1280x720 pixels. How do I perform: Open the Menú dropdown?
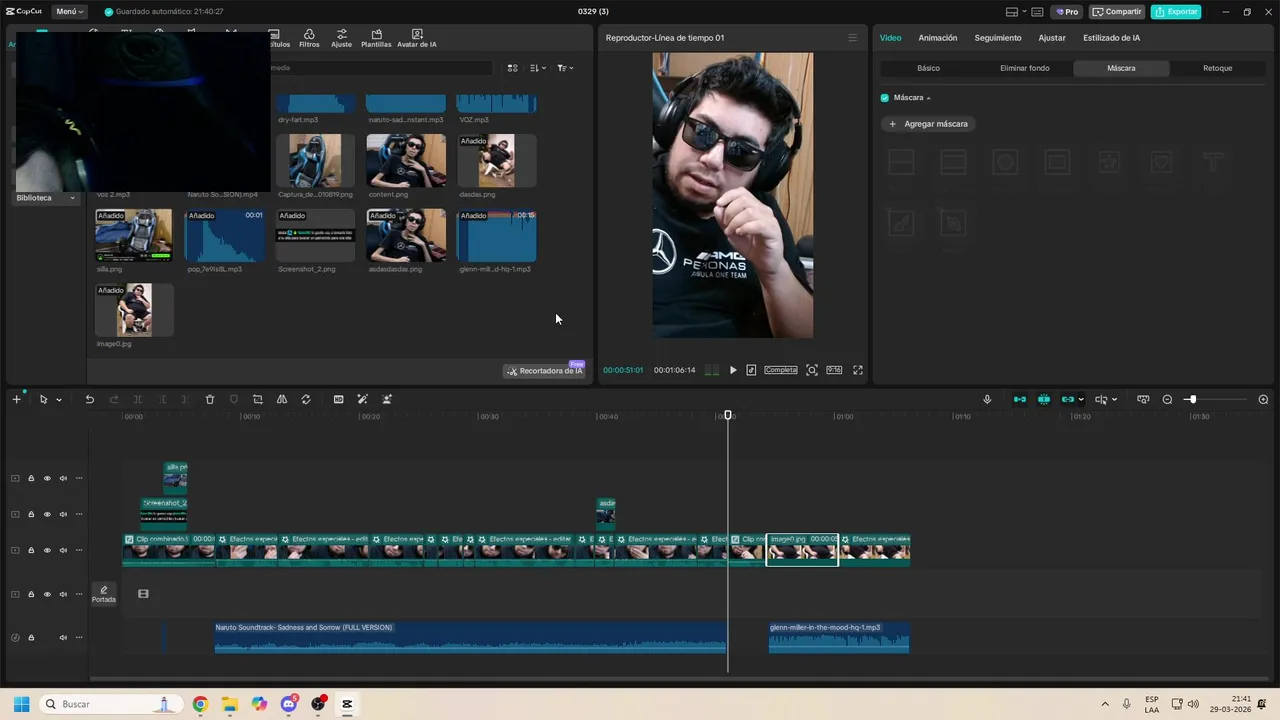click(70, 12)
